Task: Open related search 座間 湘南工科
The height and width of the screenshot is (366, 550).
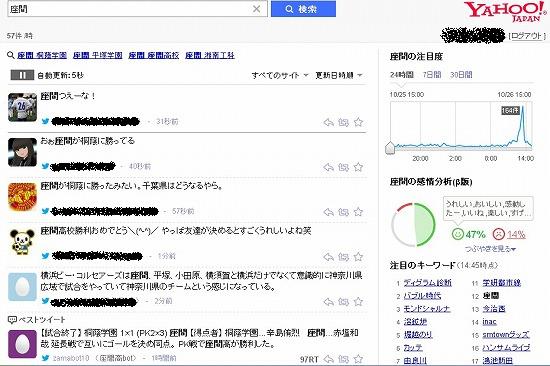Action: click(x=210, y=55)
